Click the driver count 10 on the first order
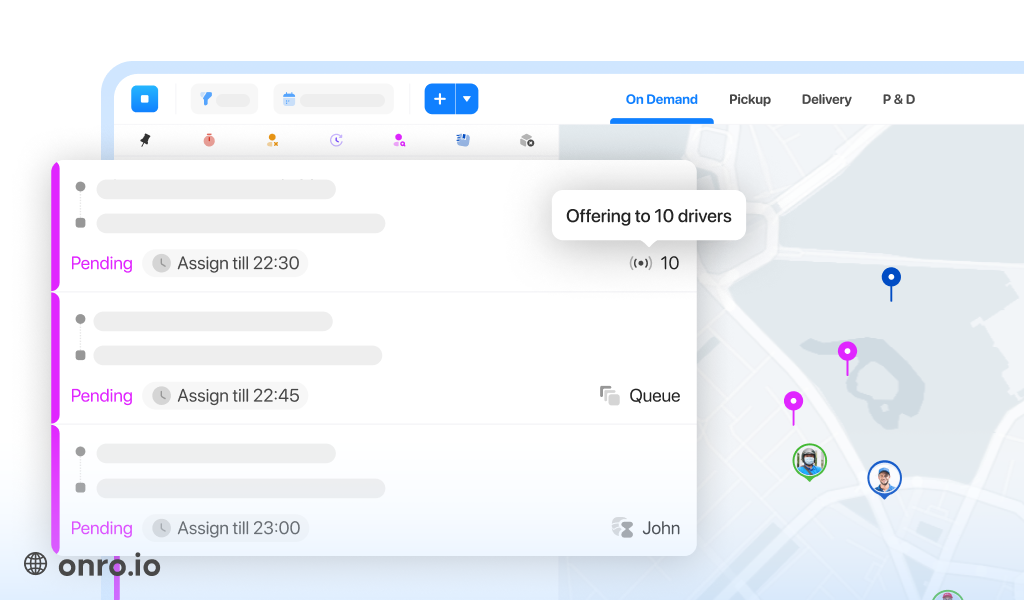The height and width of the screenshot is (600, 1024). click(x=669, y=263)
